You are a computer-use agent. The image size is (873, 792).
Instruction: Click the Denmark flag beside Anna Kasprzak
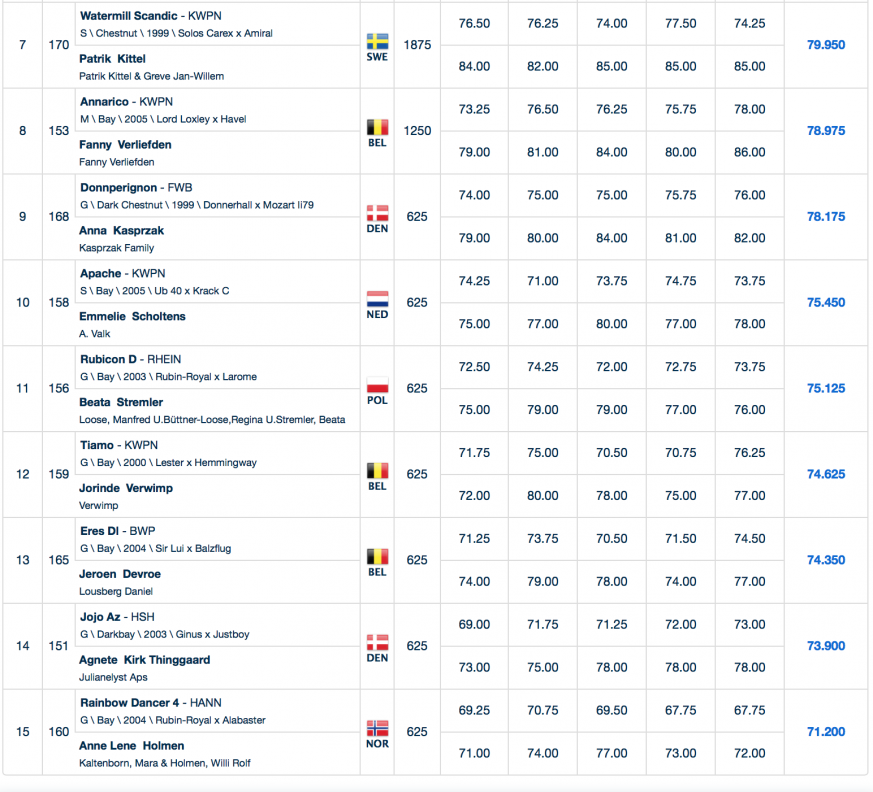click(x=377, y=214)
